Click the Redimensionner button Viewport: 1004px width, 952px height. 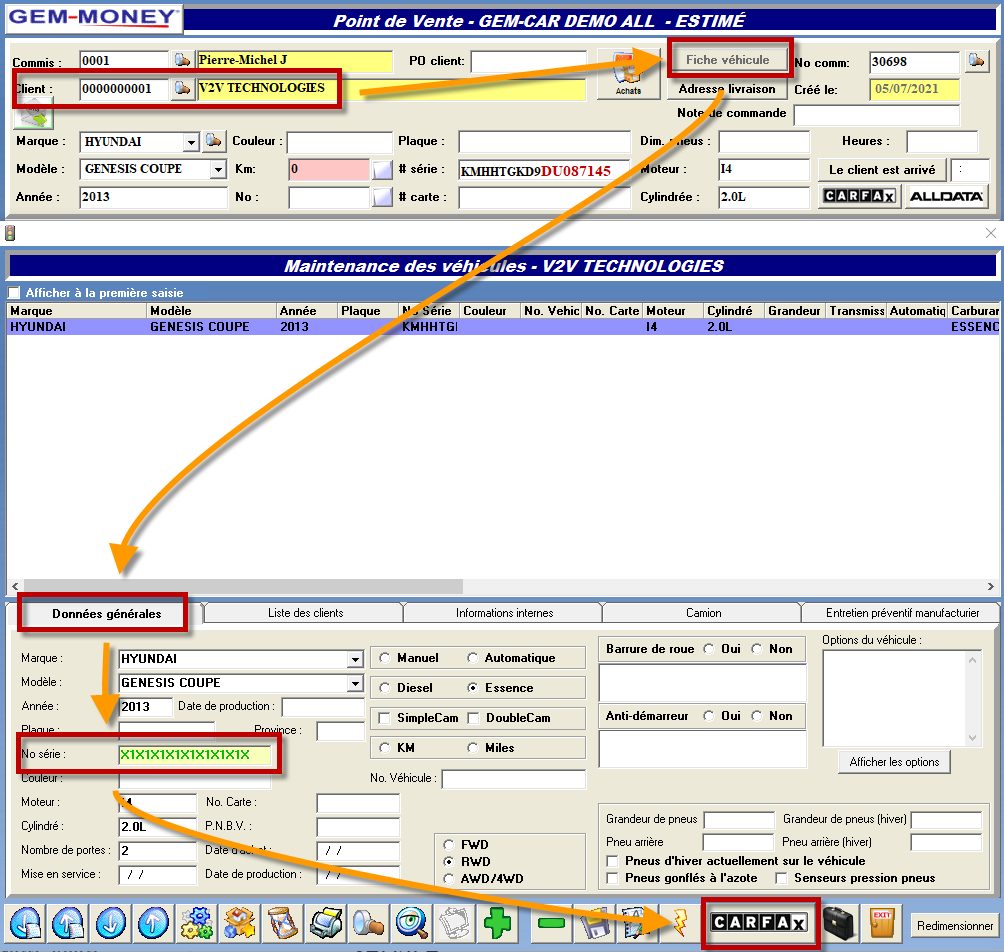[955, 926]
